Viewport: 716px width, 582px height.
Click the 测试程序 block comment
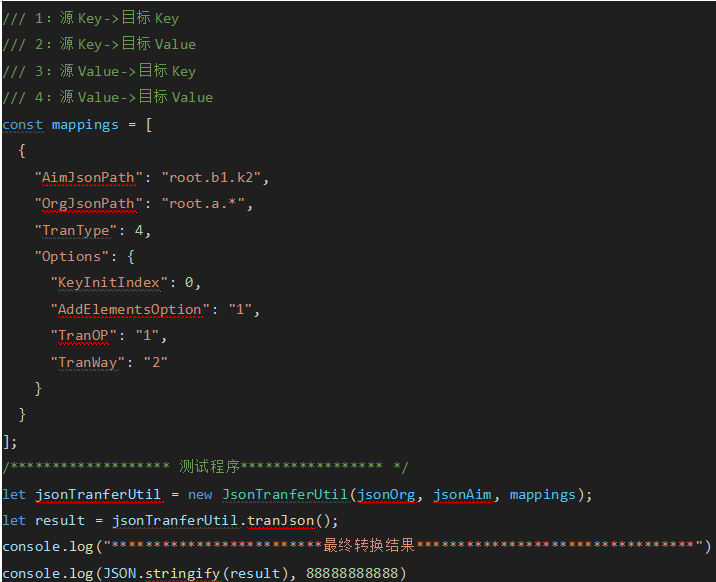pyautogui.click(x=209, y=467)
